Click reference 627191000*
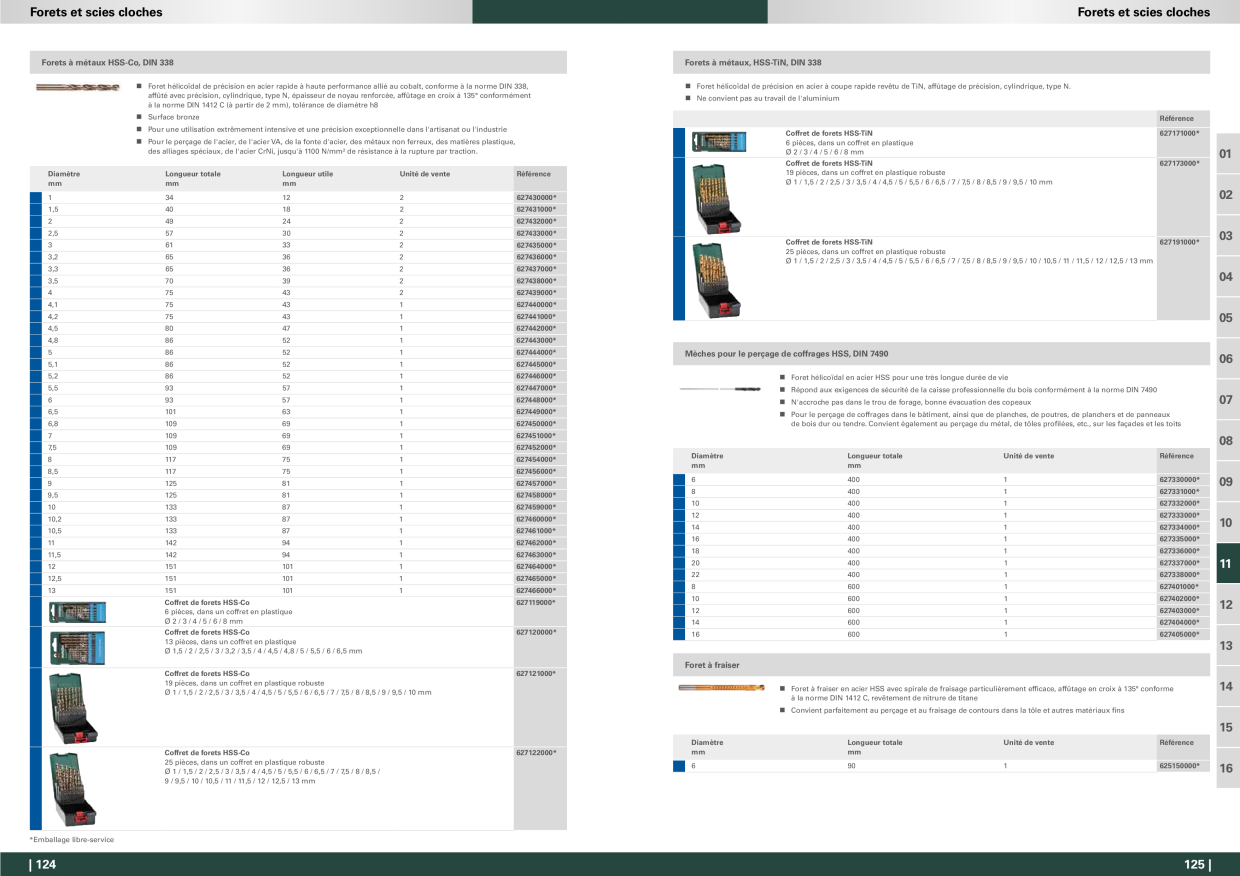 pos(1179,242)
